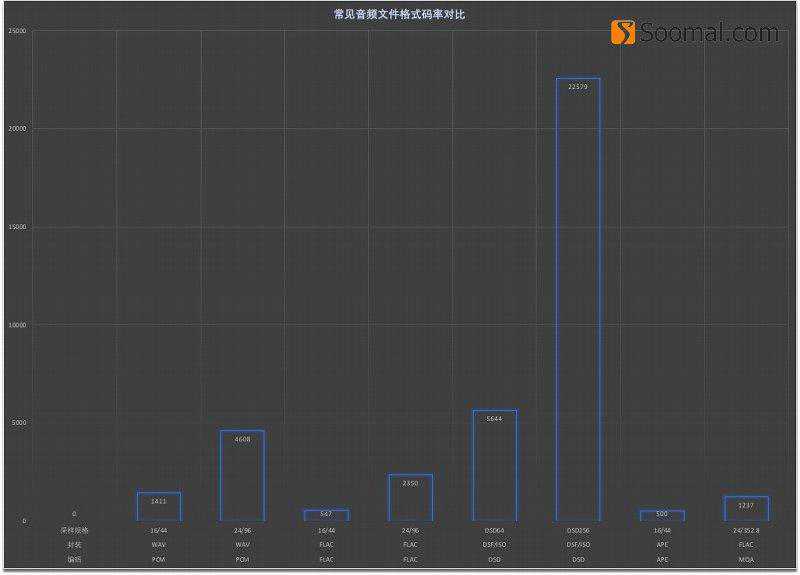
Task: Click the 5000 y-axis tick label
Action: pos(18,423)
